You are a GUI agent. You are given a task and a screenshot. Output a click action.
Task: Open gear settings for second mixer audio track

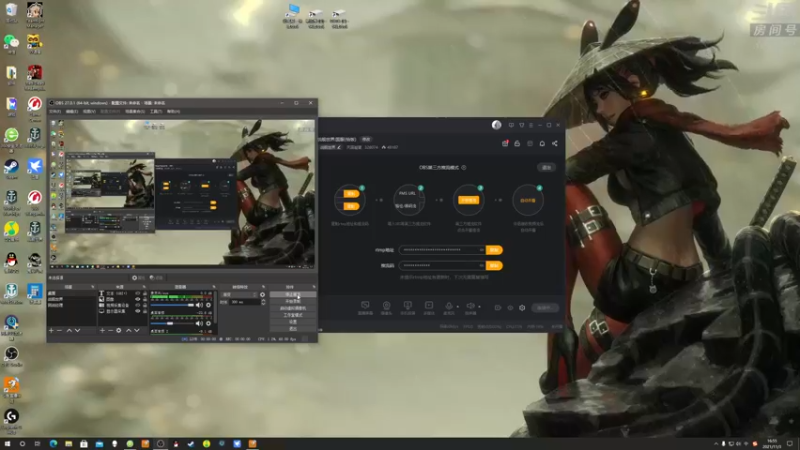[208, 323]
